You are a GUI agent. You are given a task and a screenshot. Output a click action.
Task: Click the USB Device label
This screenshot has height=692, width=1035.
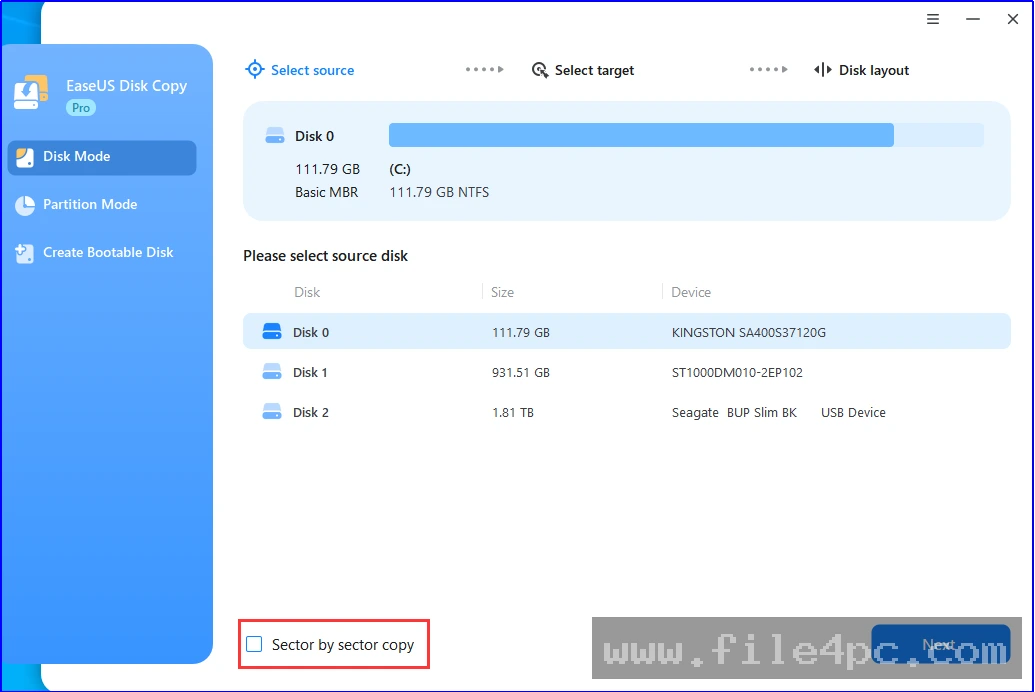tap(853, 413)
